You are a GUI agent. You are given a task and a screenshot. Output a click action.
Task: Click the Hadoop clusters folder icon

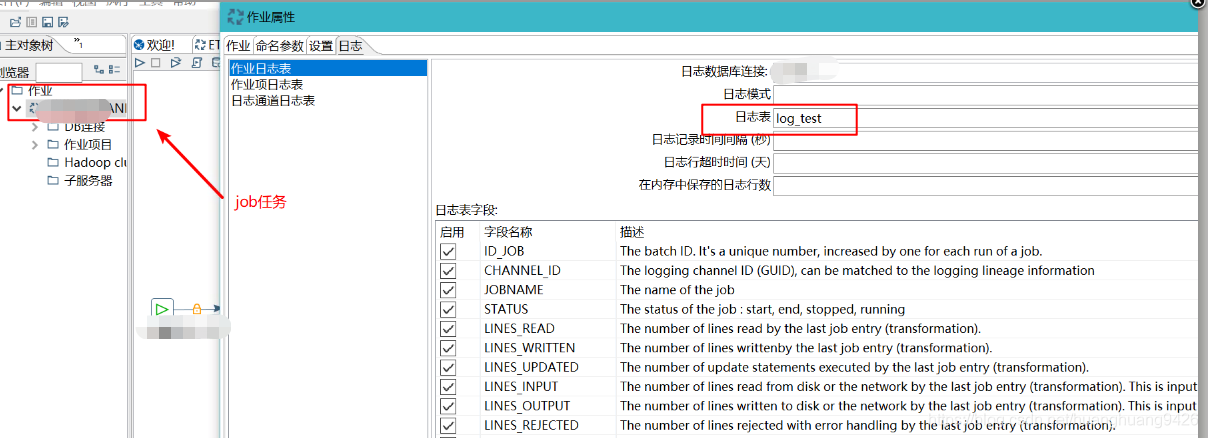(53, 162)
